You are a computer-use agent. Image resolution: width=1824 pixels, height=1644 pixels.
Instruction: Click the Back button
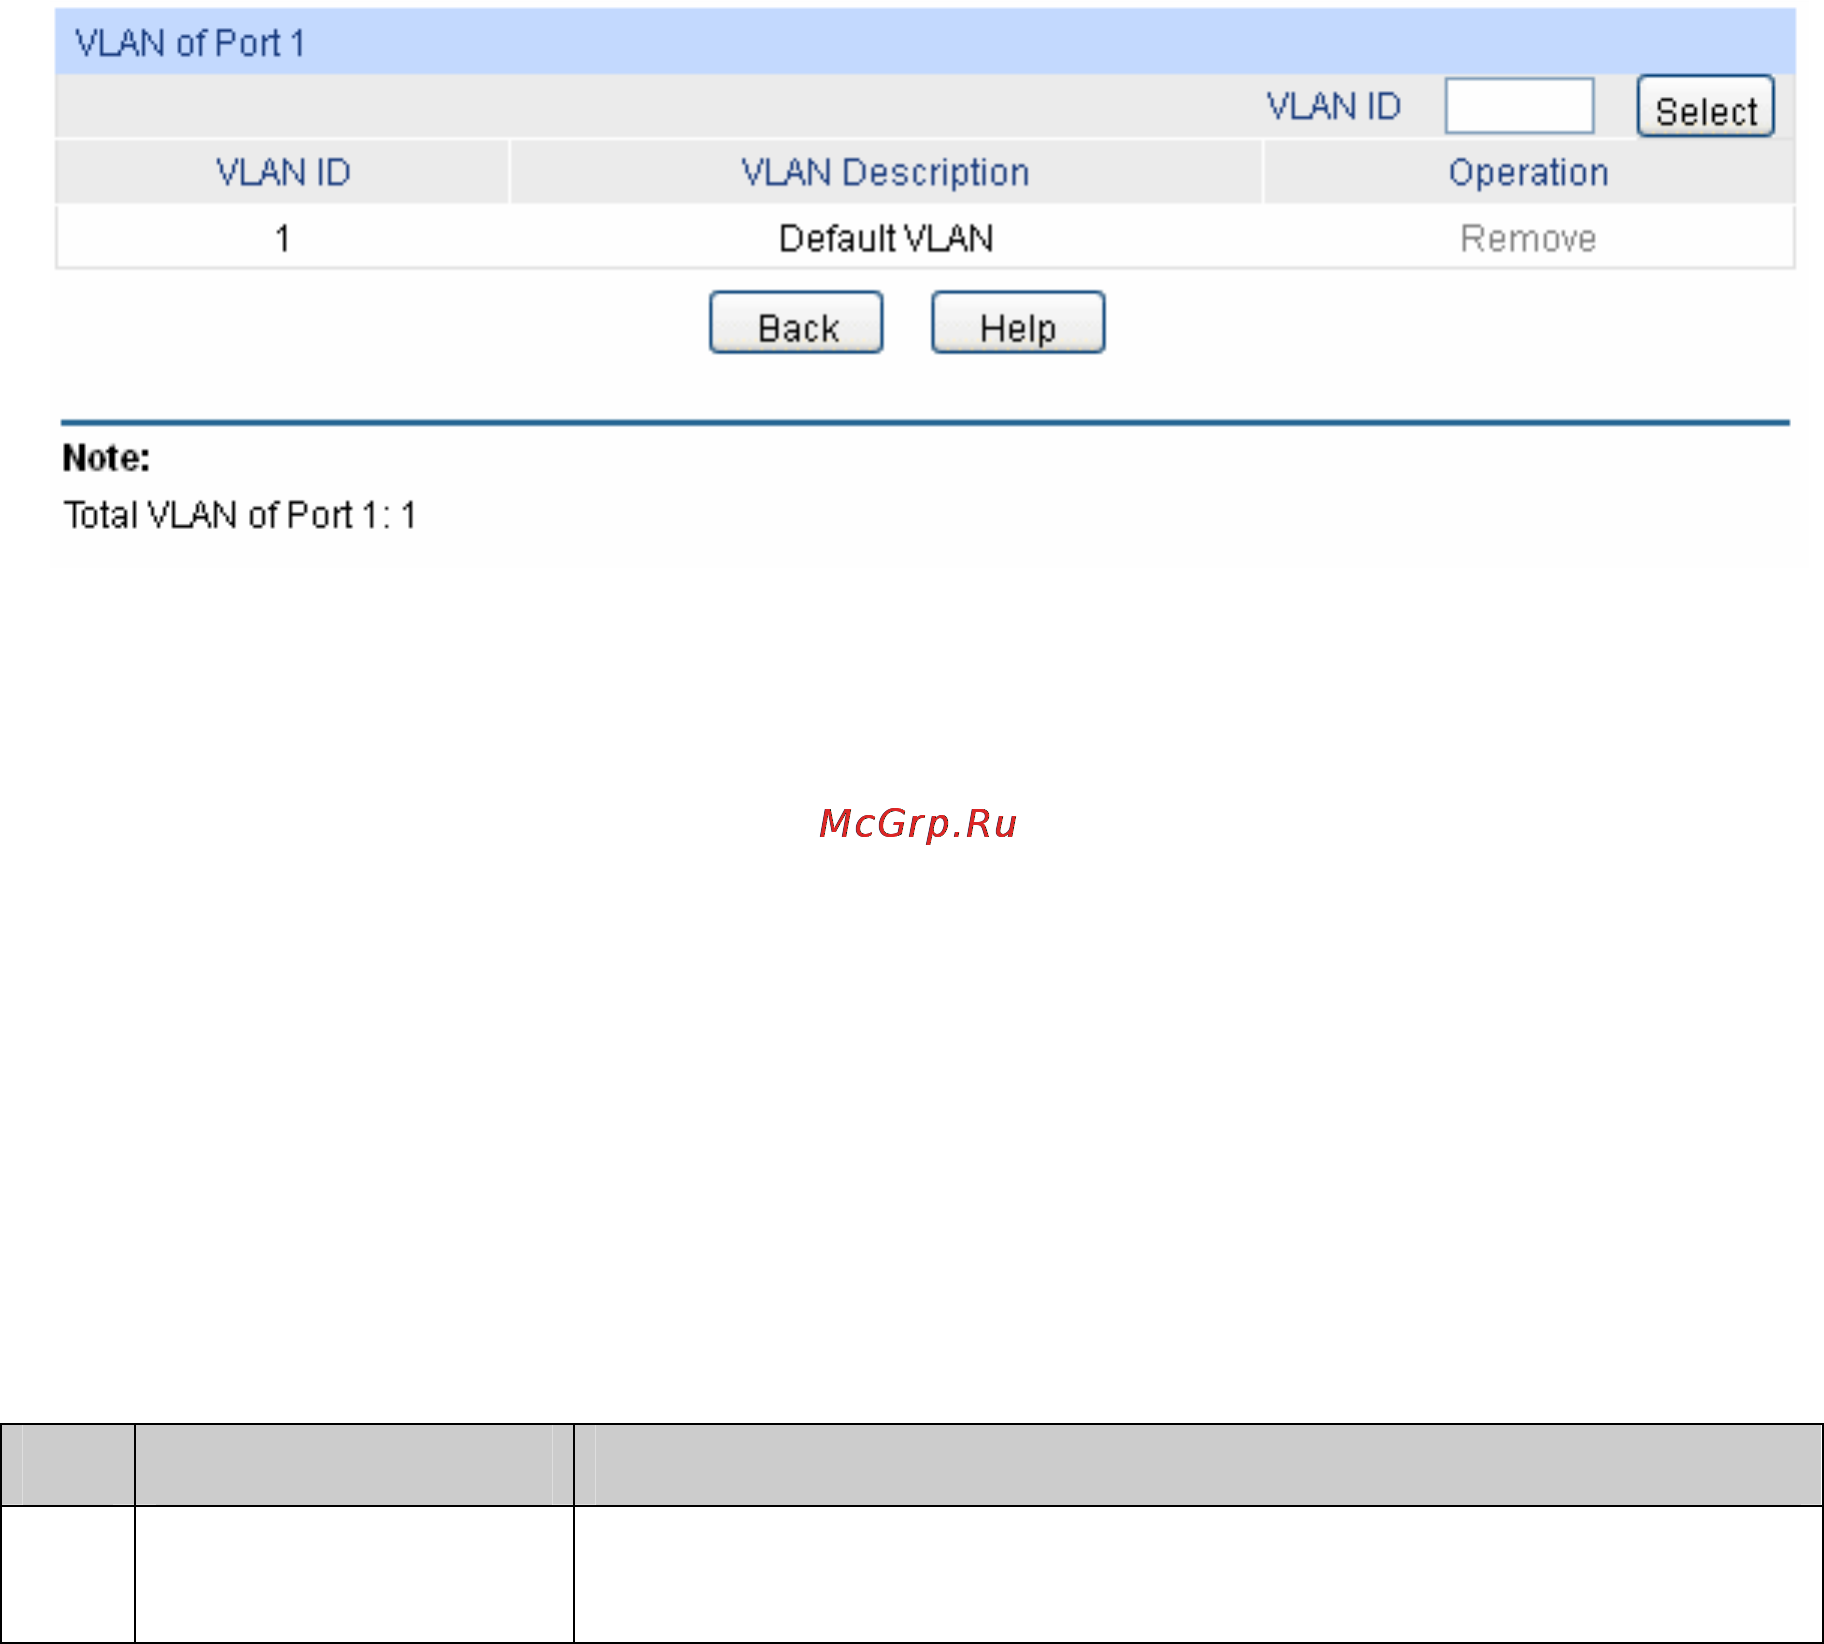[796, 323]
